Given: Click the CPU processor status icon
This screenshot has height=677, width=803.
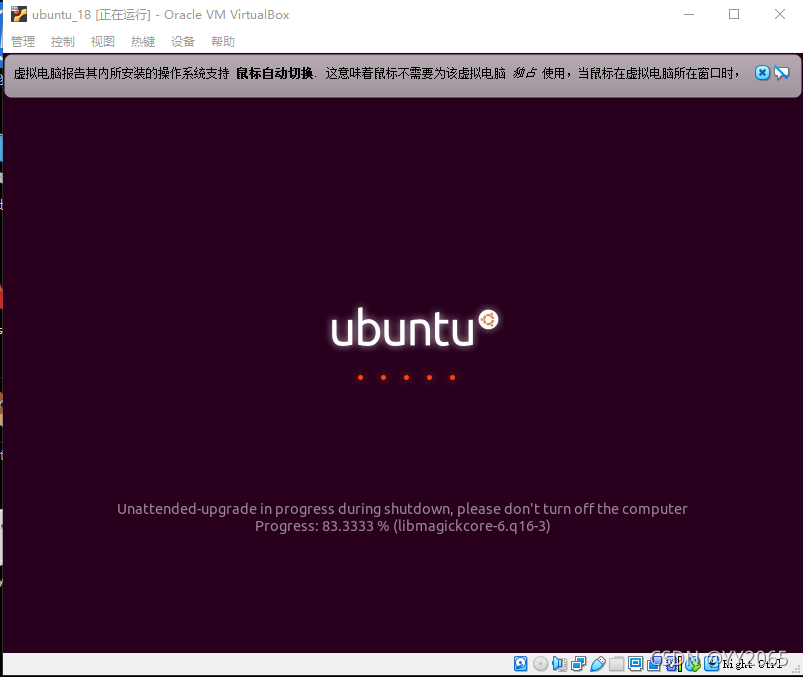Looking at the screenshot, I should [x=674, y=664].
